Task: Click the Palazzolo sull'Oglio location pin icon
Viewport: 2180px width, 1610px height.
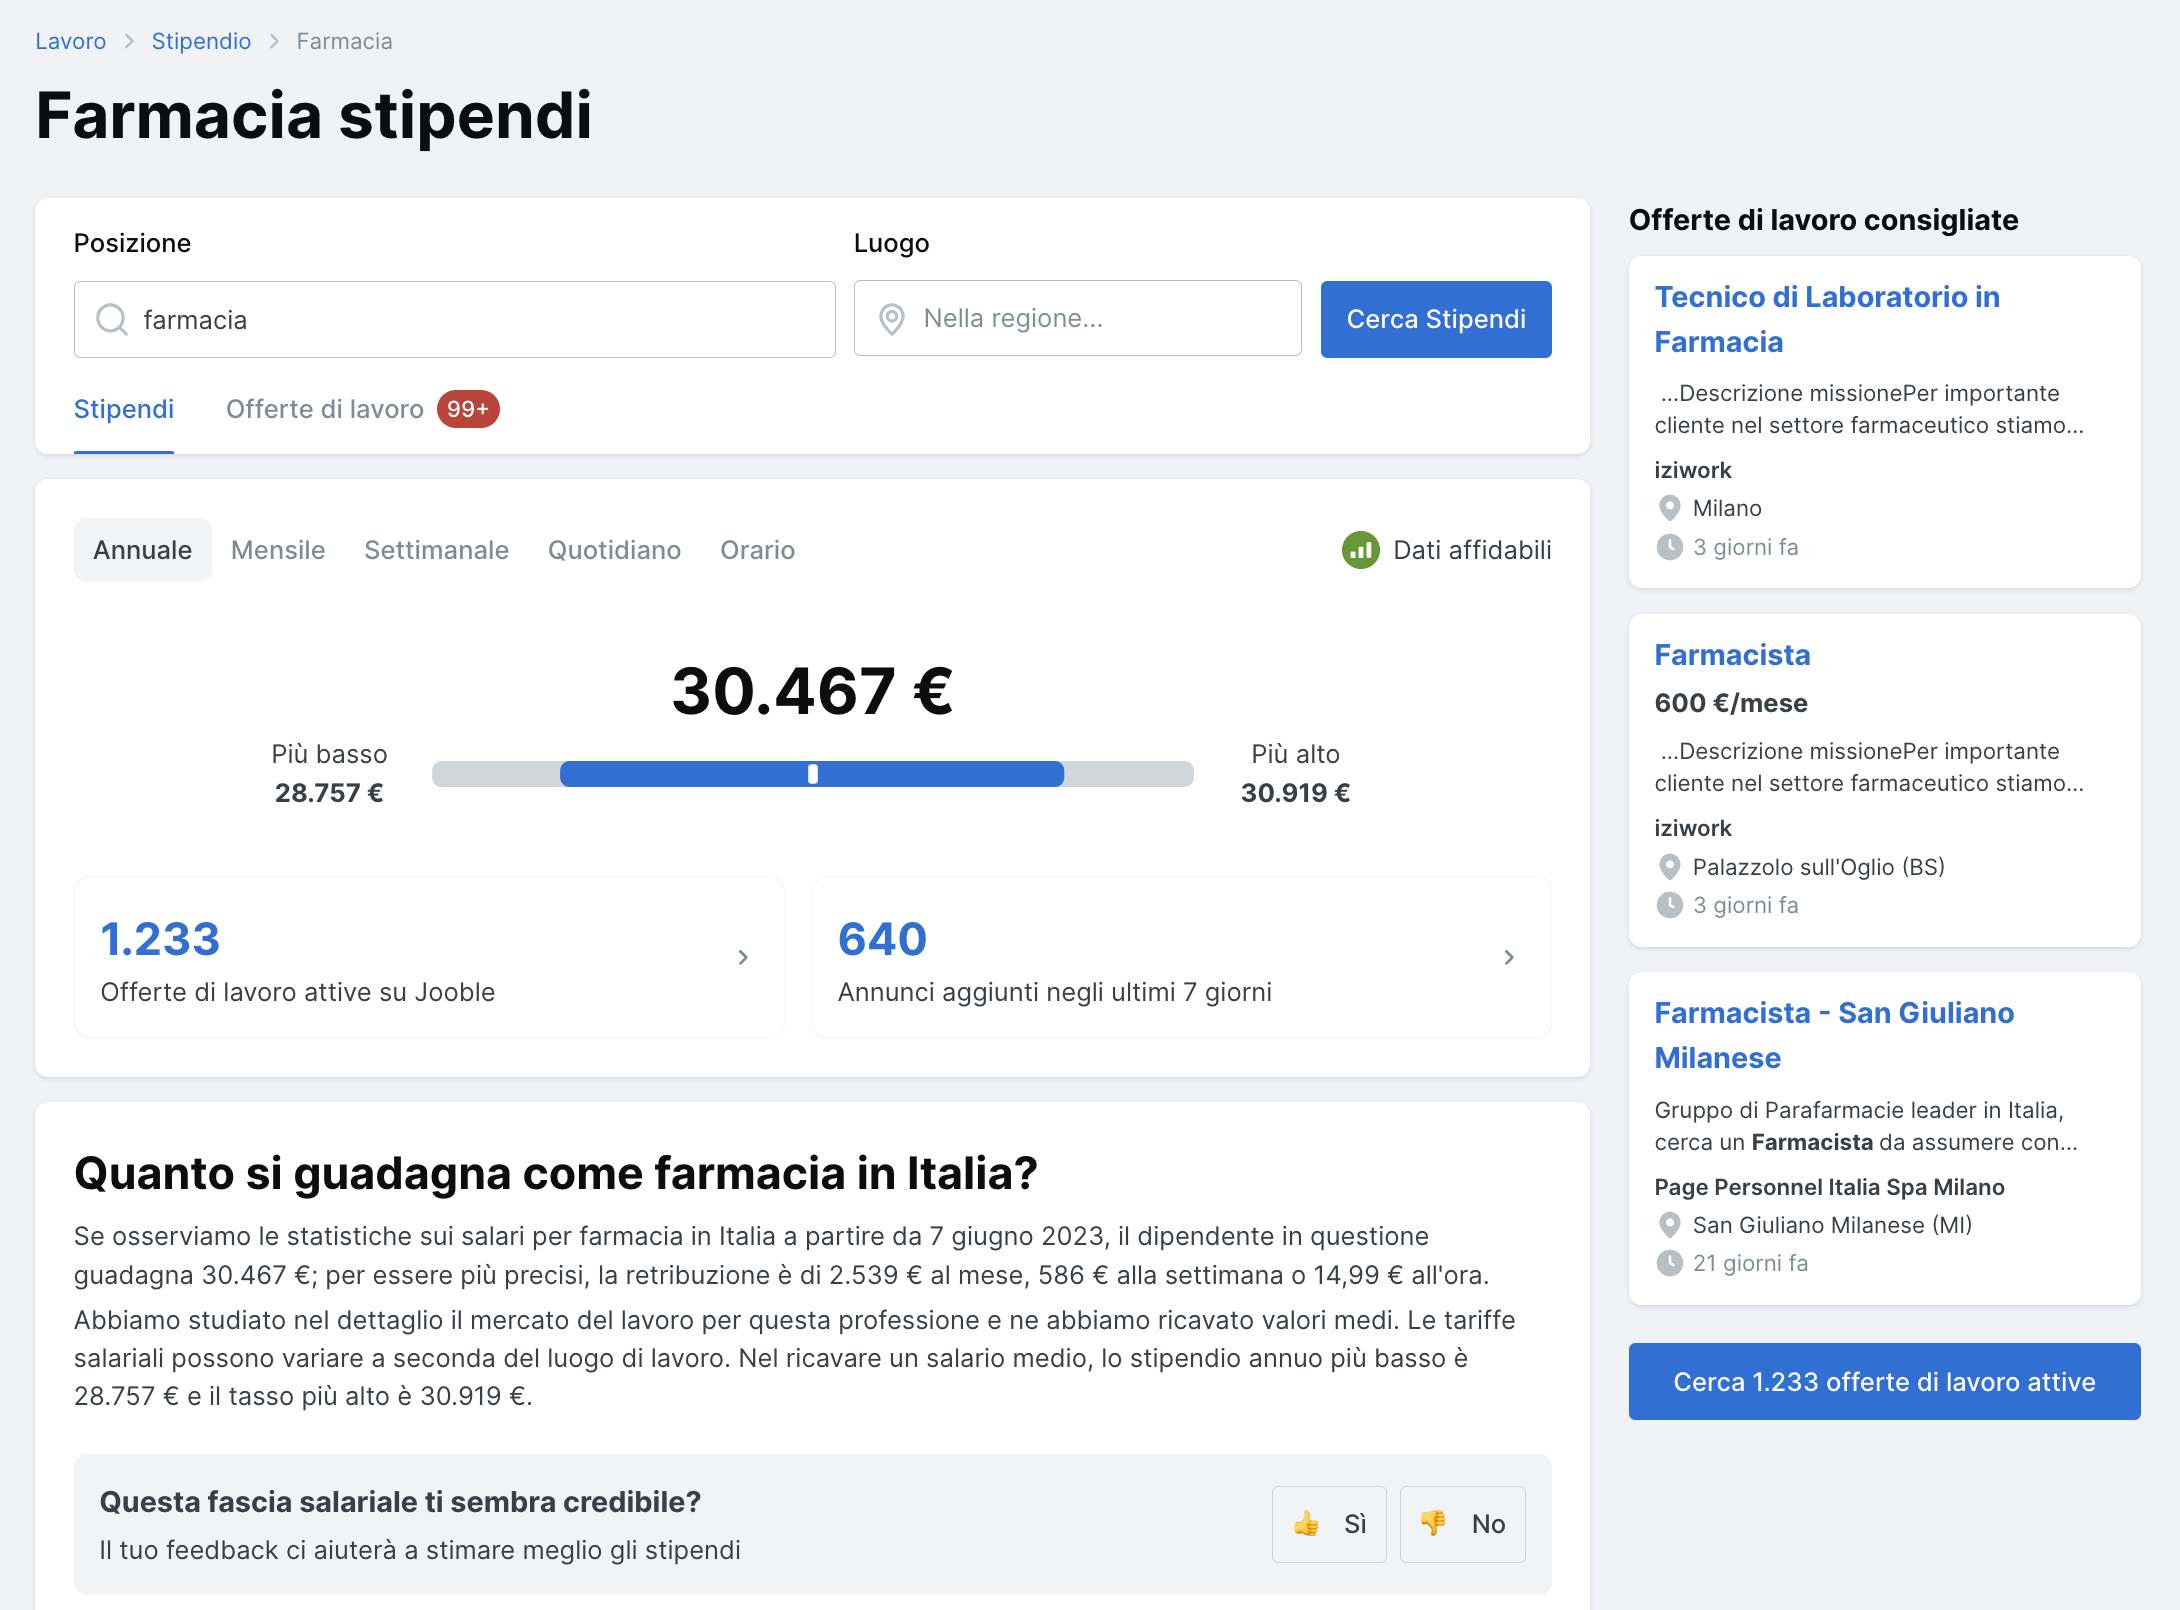Action: [1669, 867]
